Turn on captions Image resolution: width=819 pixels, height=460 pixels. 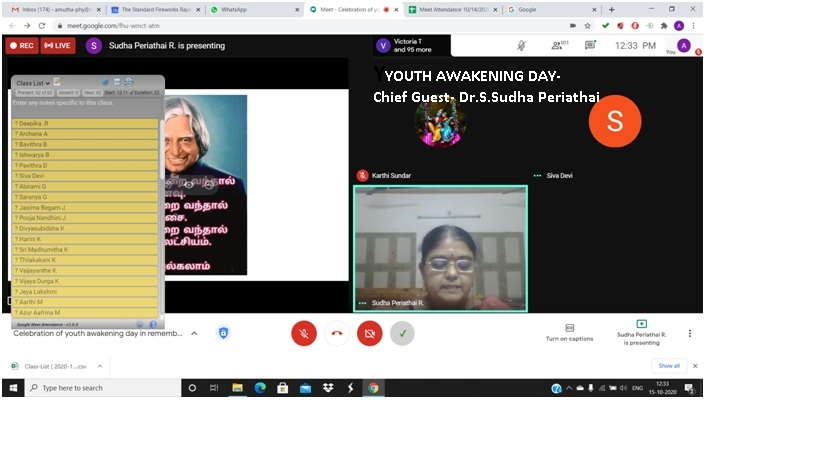click(x=569, y=333)
